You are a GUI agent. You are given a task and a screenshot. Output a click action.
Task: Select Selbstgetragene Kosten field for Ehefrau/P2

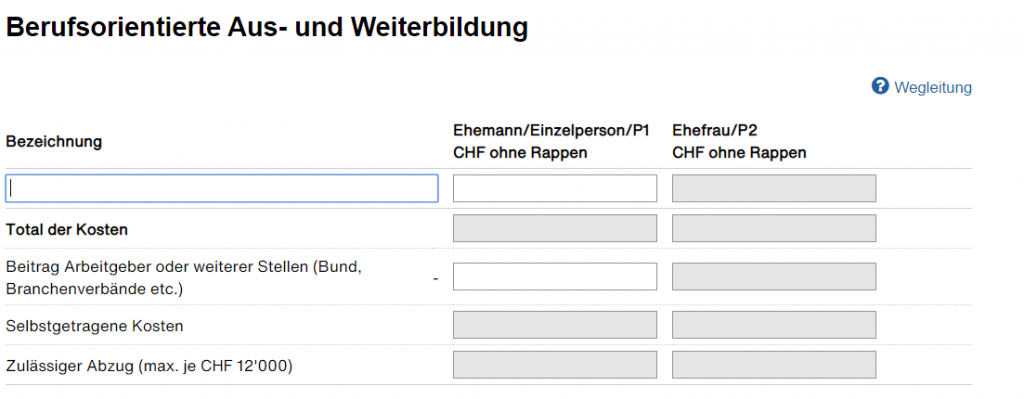point(774,325)
